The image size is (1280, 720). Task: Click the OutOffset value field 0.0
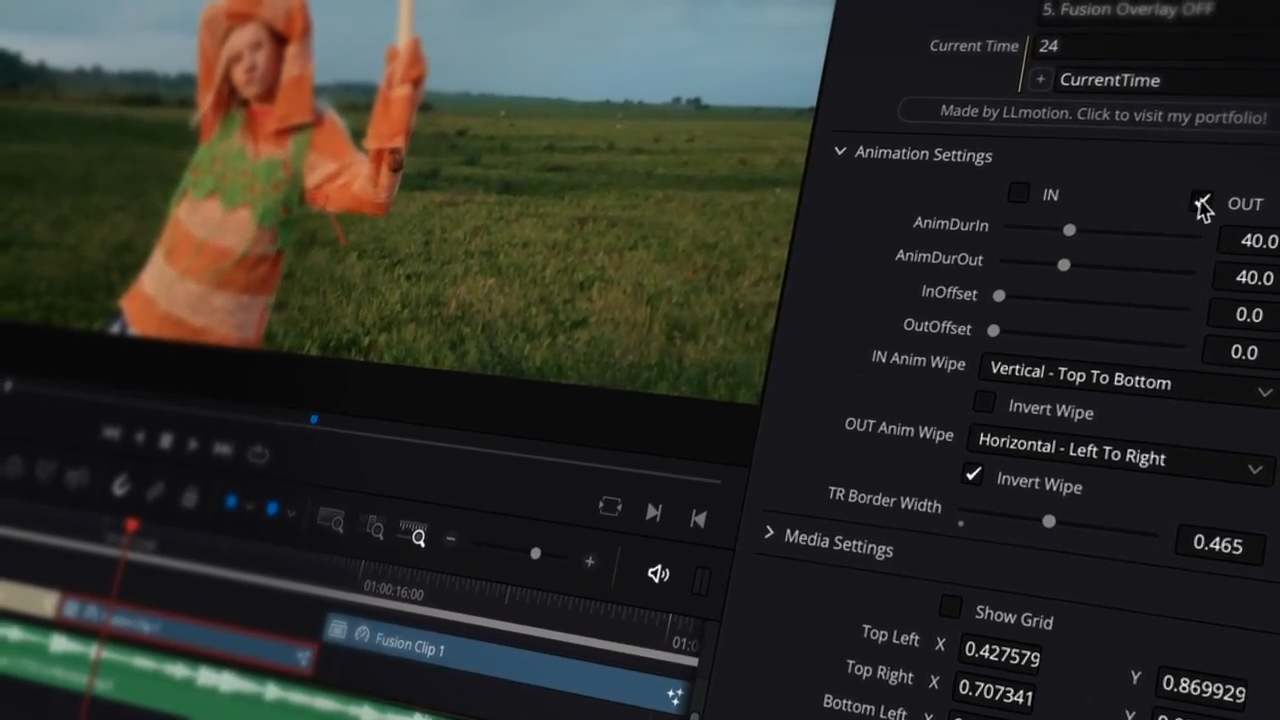tap(1240, 351)
